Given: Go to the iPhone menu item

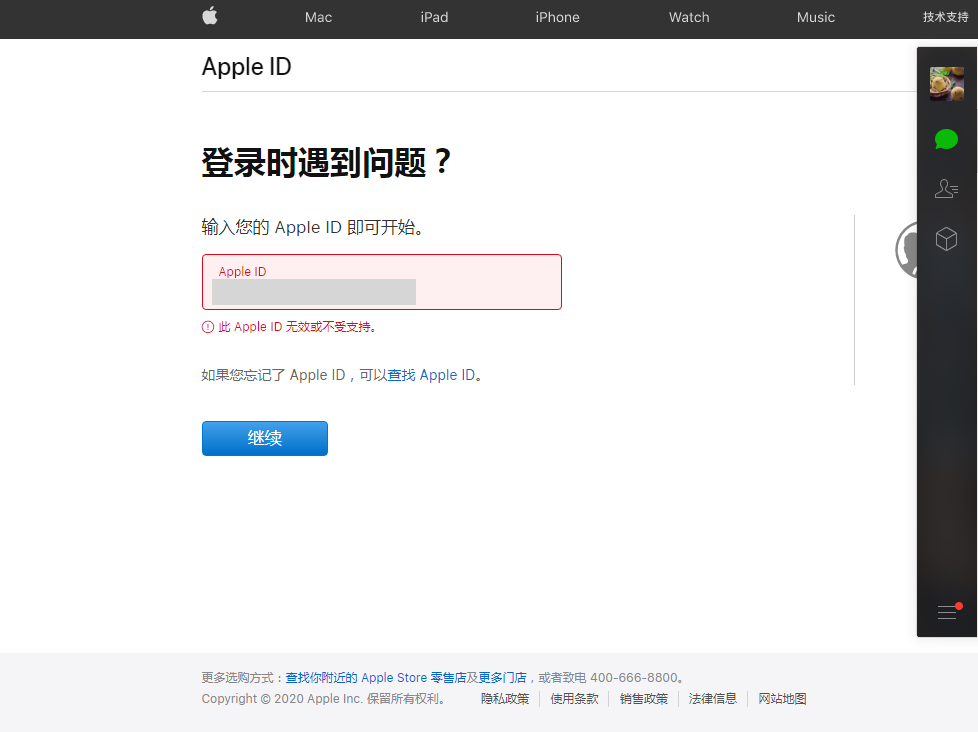Looking at the screenshot, I should [558, 17].
